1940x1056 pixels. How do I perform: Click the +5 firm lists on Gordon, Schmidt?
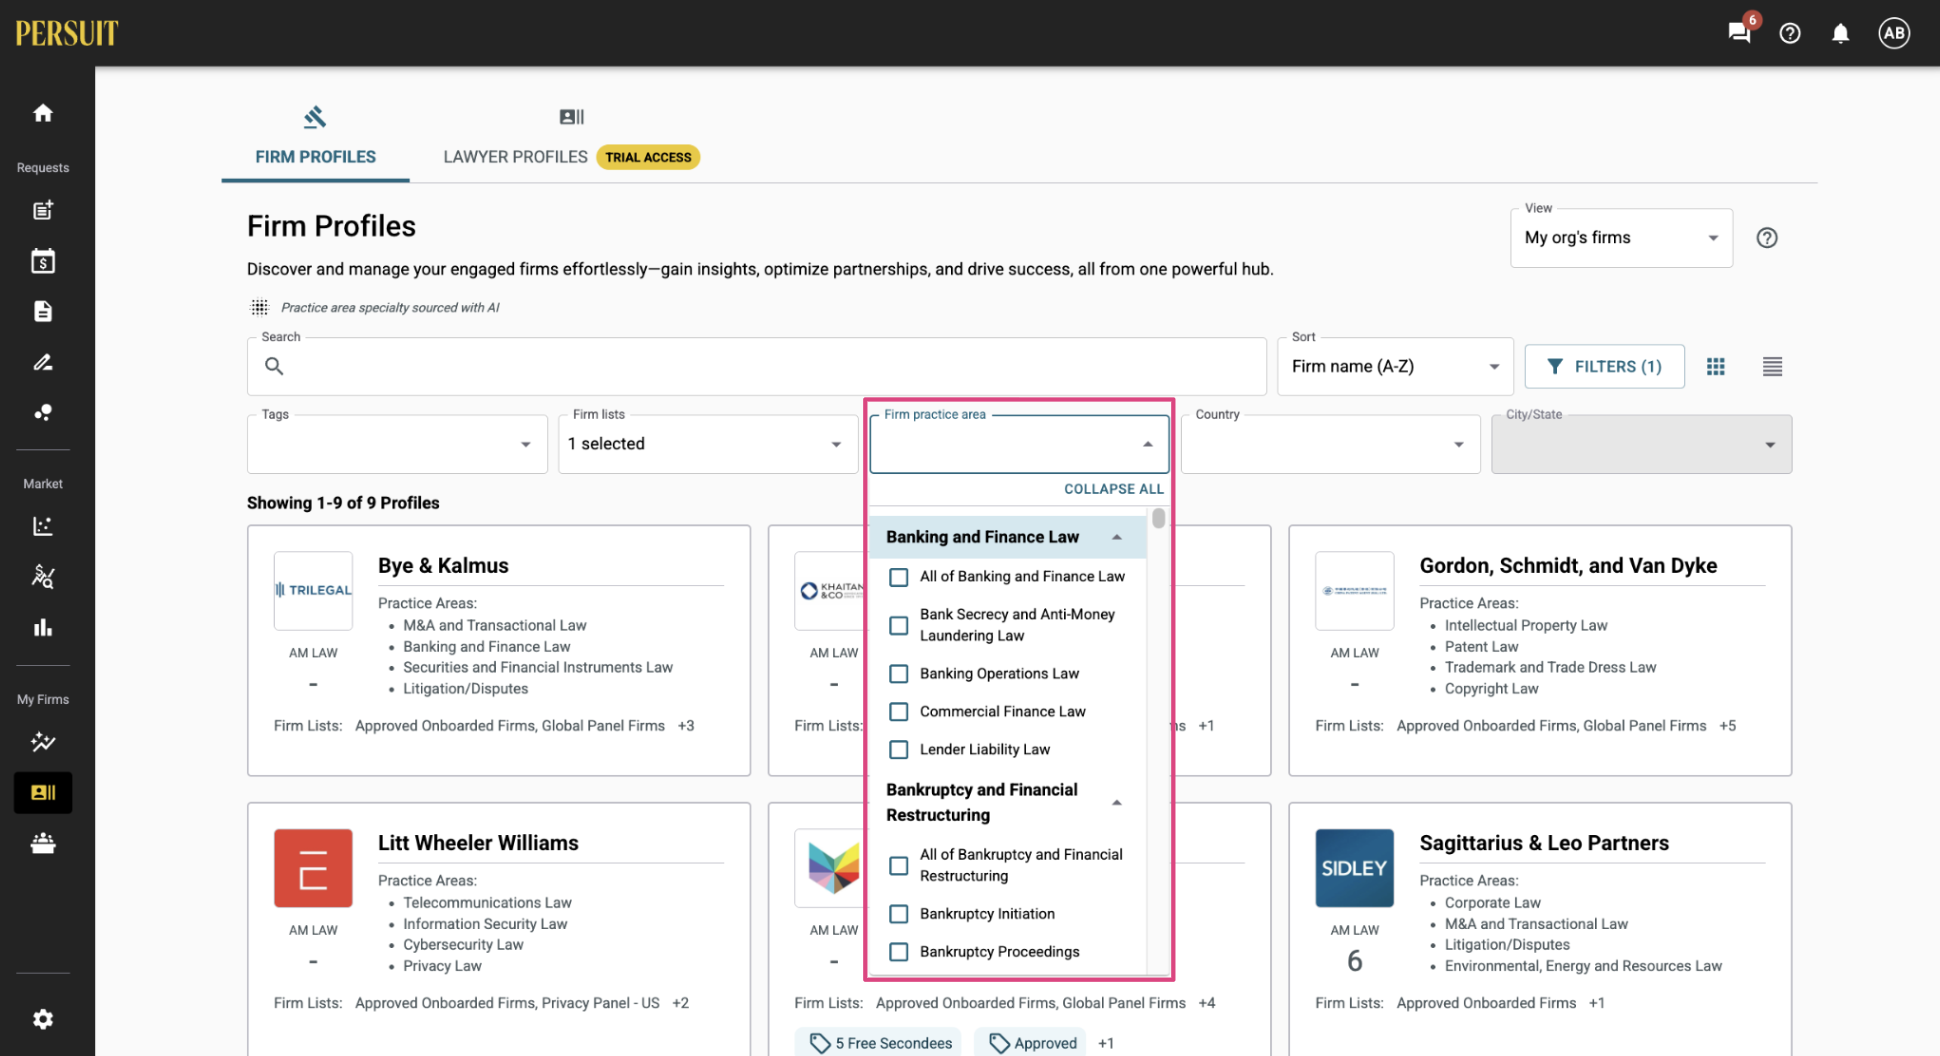coord(1727,726)
